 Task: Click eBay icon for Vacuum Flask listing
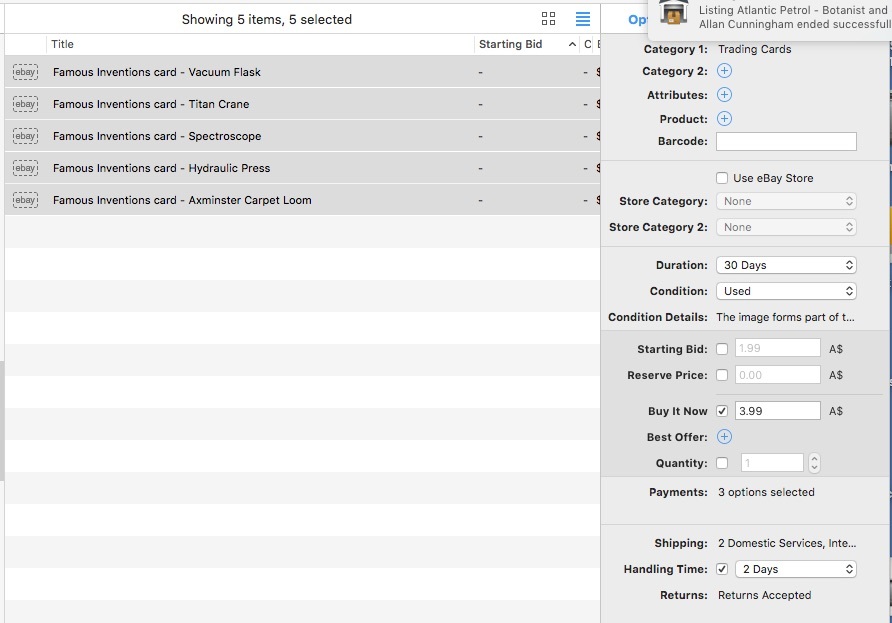coord(25,72)
